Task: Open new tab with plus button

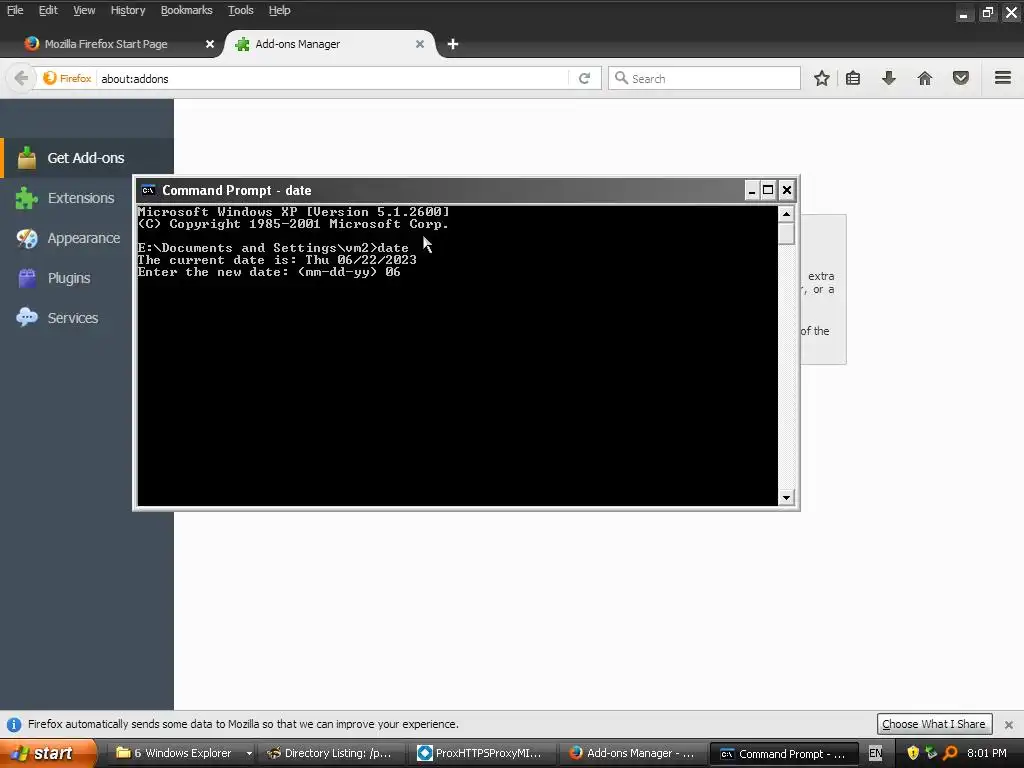Action: tap(453, 44)
